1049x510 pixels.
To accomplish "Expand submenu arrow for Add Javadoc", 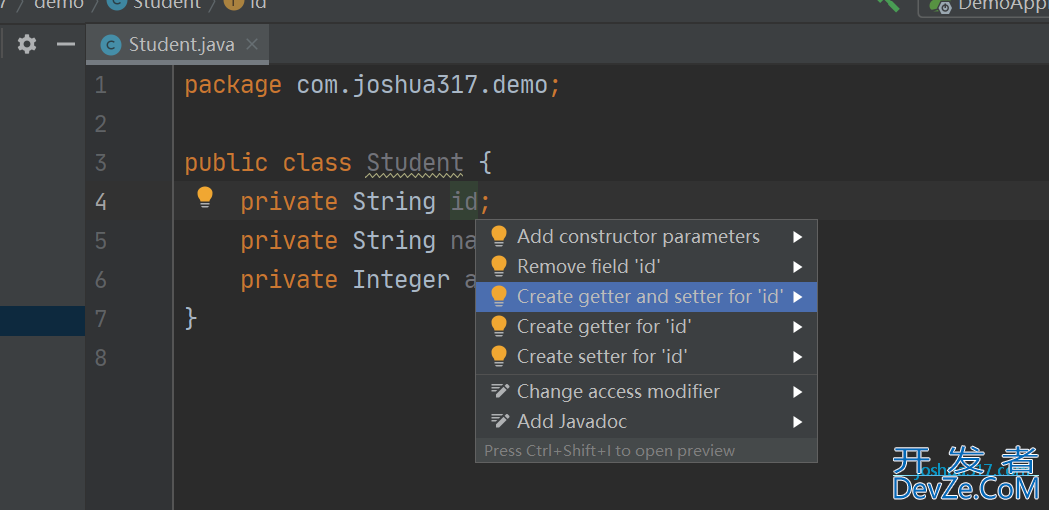I will click(797, 422).
